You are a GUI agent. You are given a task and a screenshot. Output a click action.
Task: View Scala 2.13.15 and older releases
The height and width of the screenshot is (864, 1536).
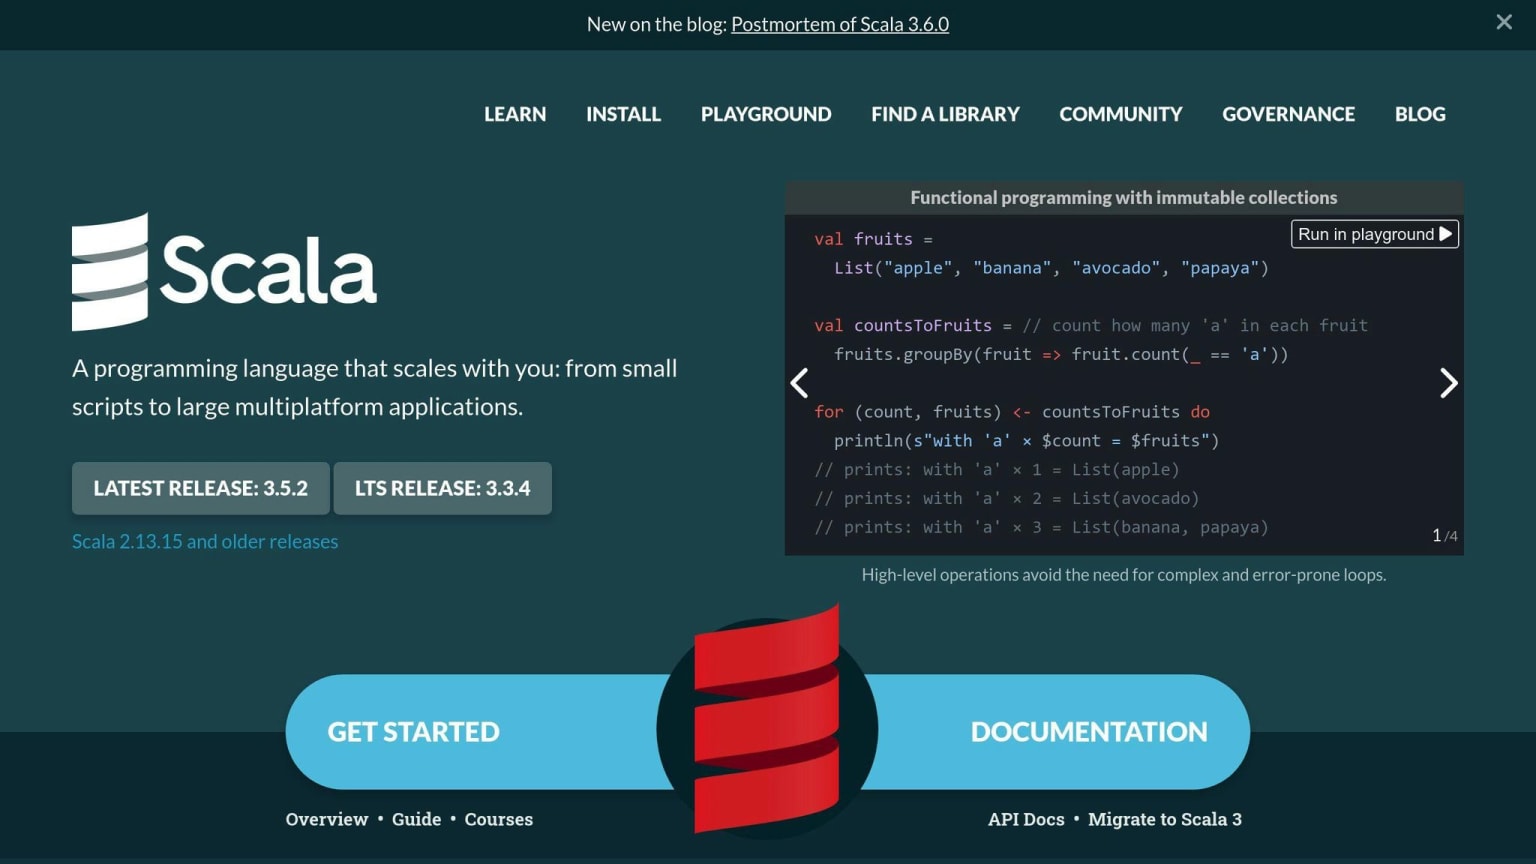coord(205,541)
